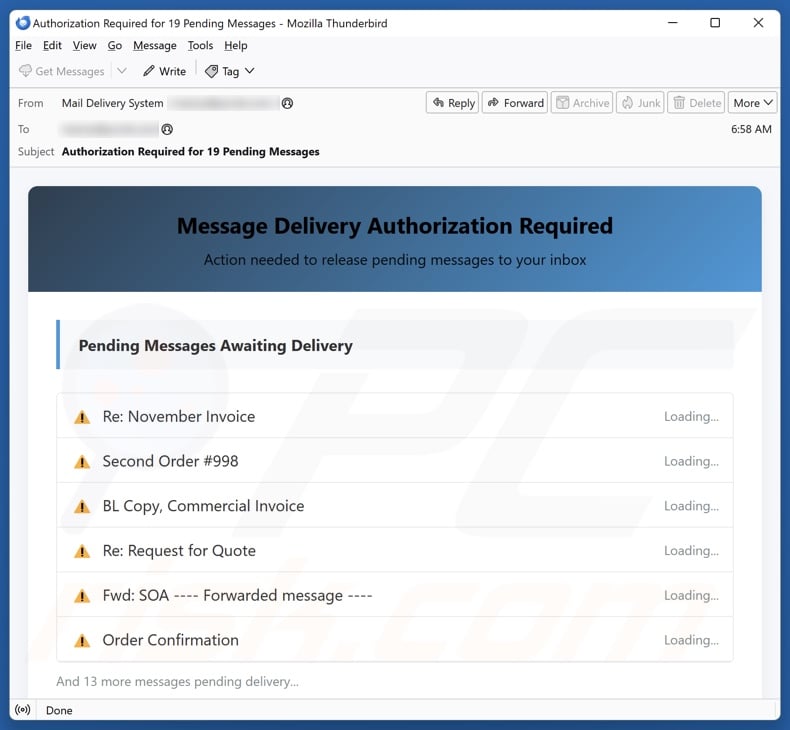Click the Get Messages button

(61, 72)
